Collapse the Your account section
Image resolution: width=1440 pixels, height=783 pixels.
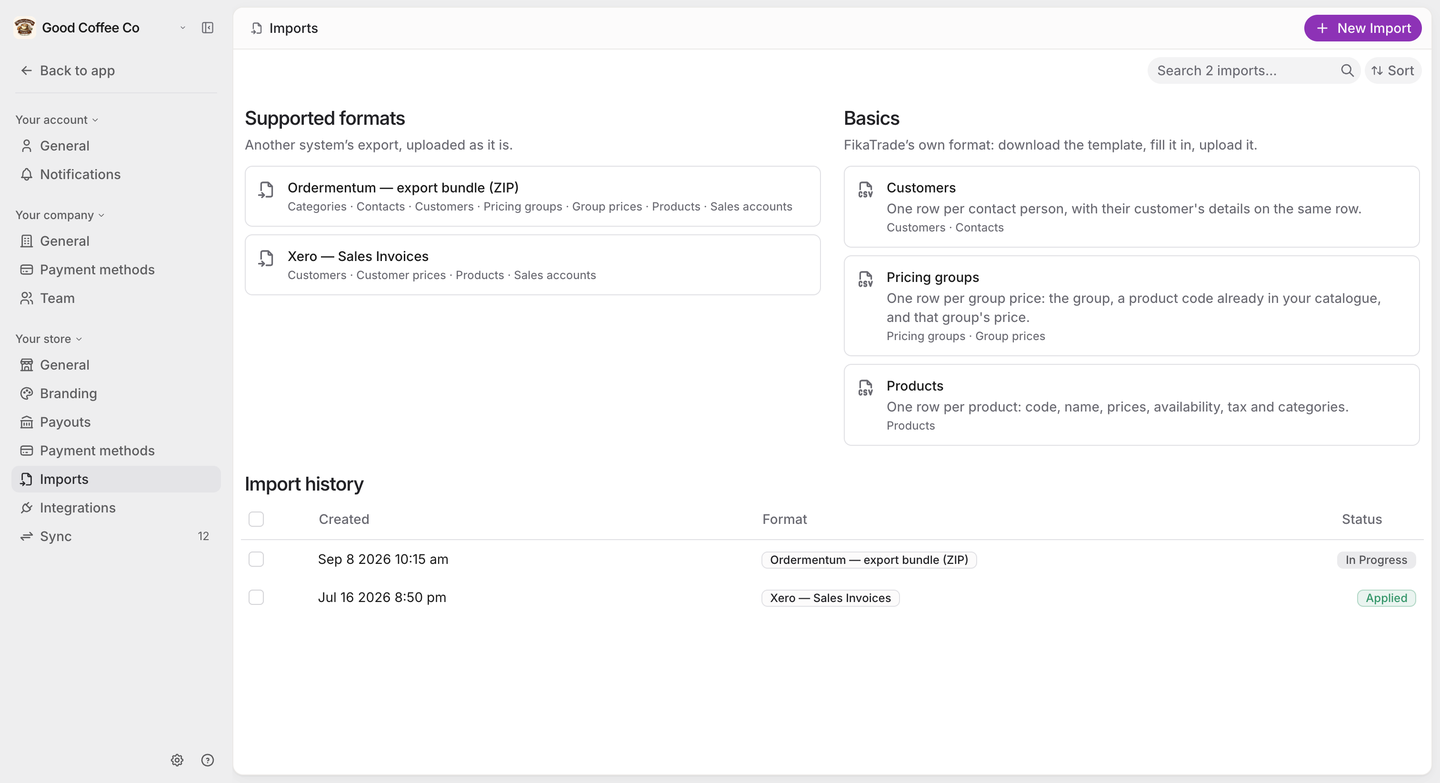[57, 120]
